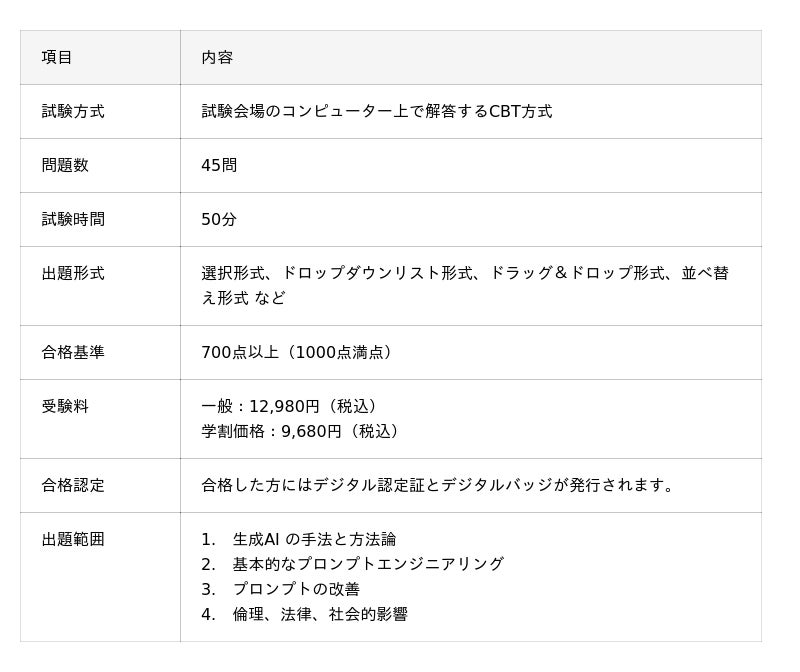Click the CBT方式 description text

pos(376,111)
